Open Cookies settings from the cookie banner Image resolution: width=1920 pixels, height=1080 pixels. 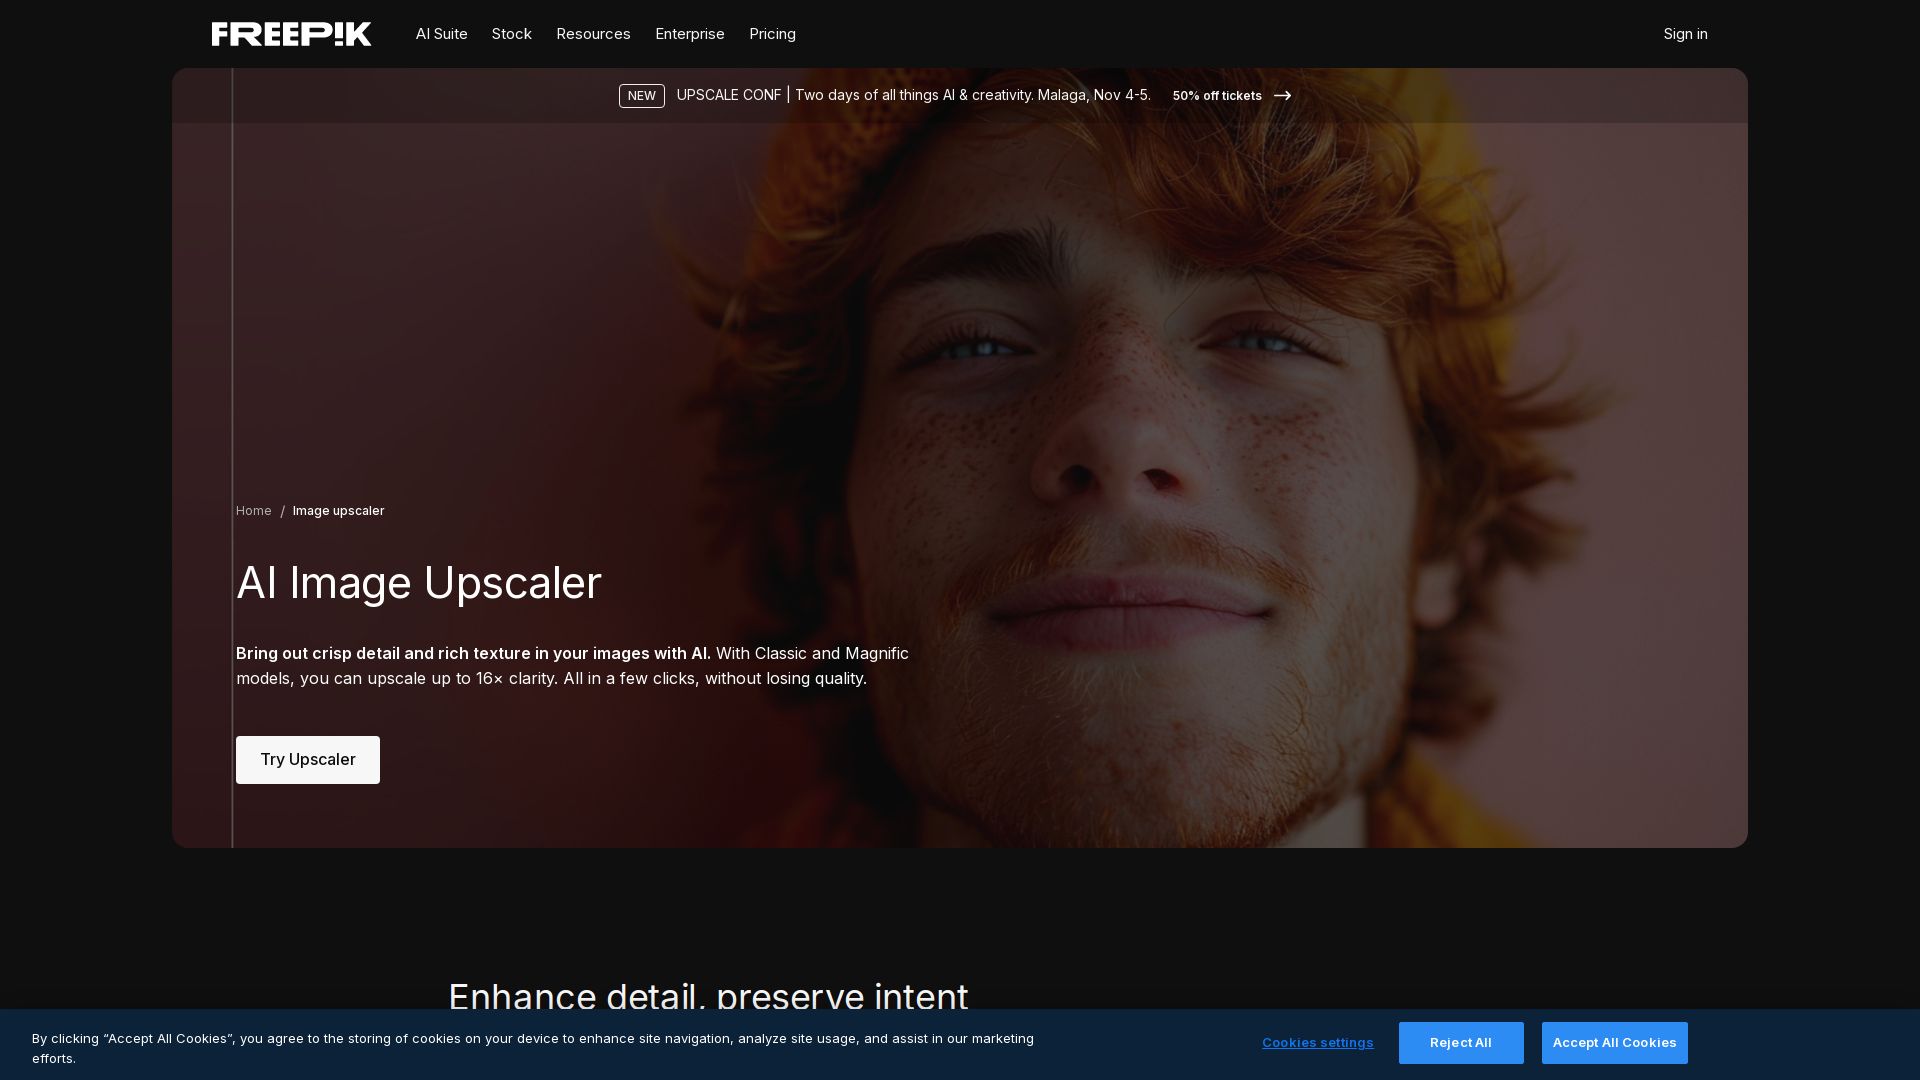click(1318, 1042)
